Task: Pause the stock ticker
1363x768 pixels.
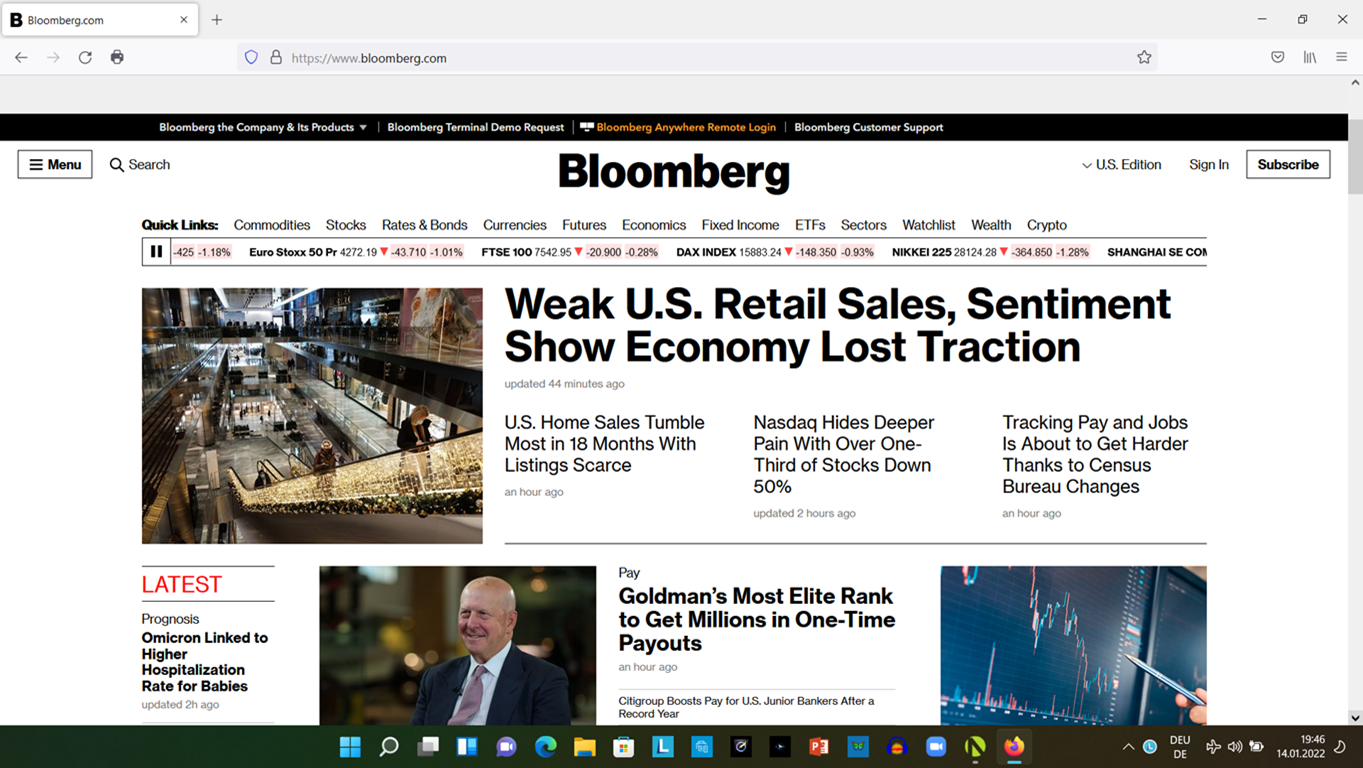Action: 156,252
